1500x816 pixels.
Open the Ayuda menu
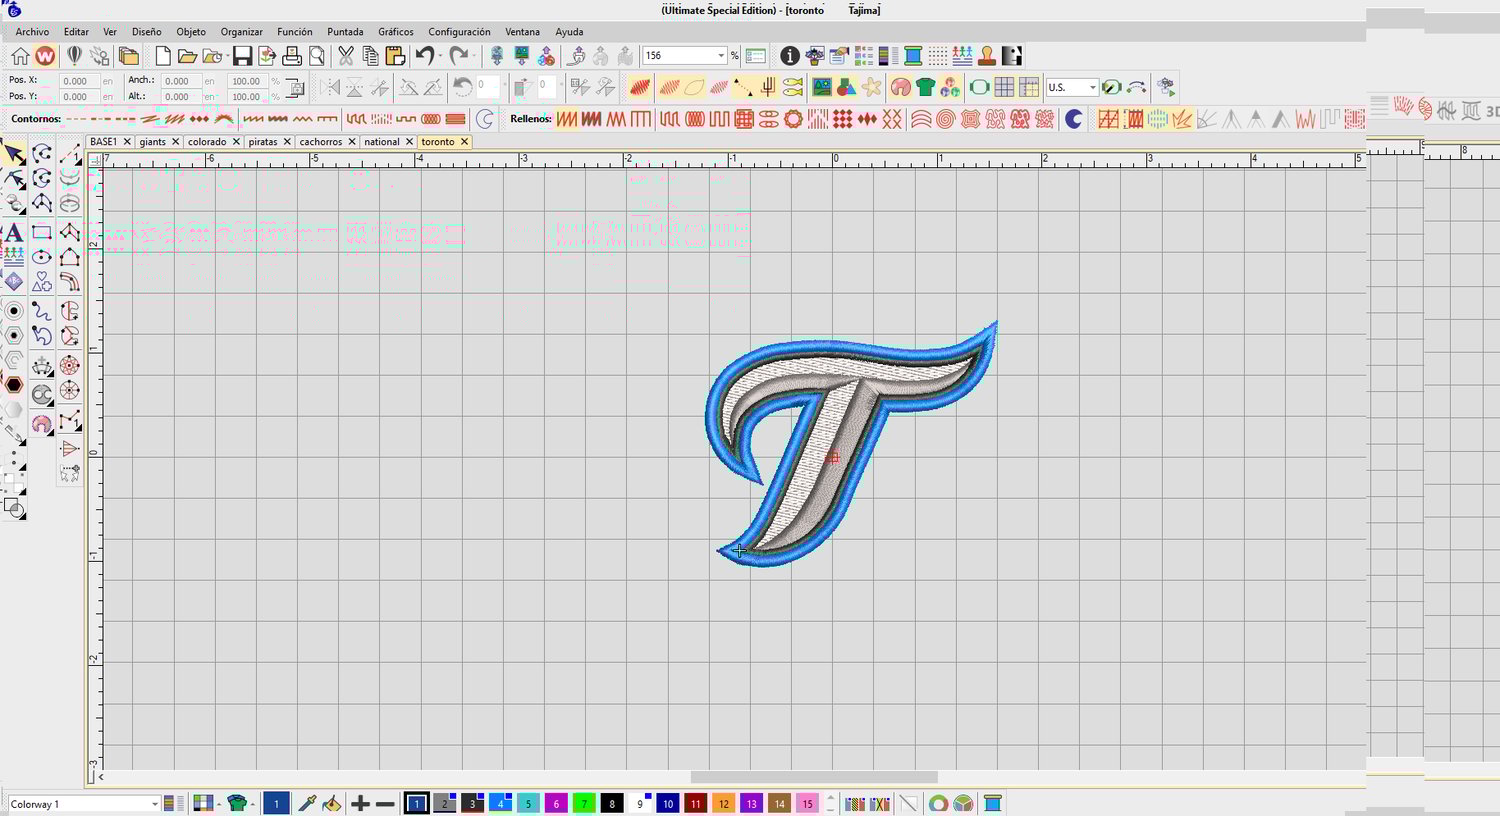pyautogui.click(x=569, y=32)
